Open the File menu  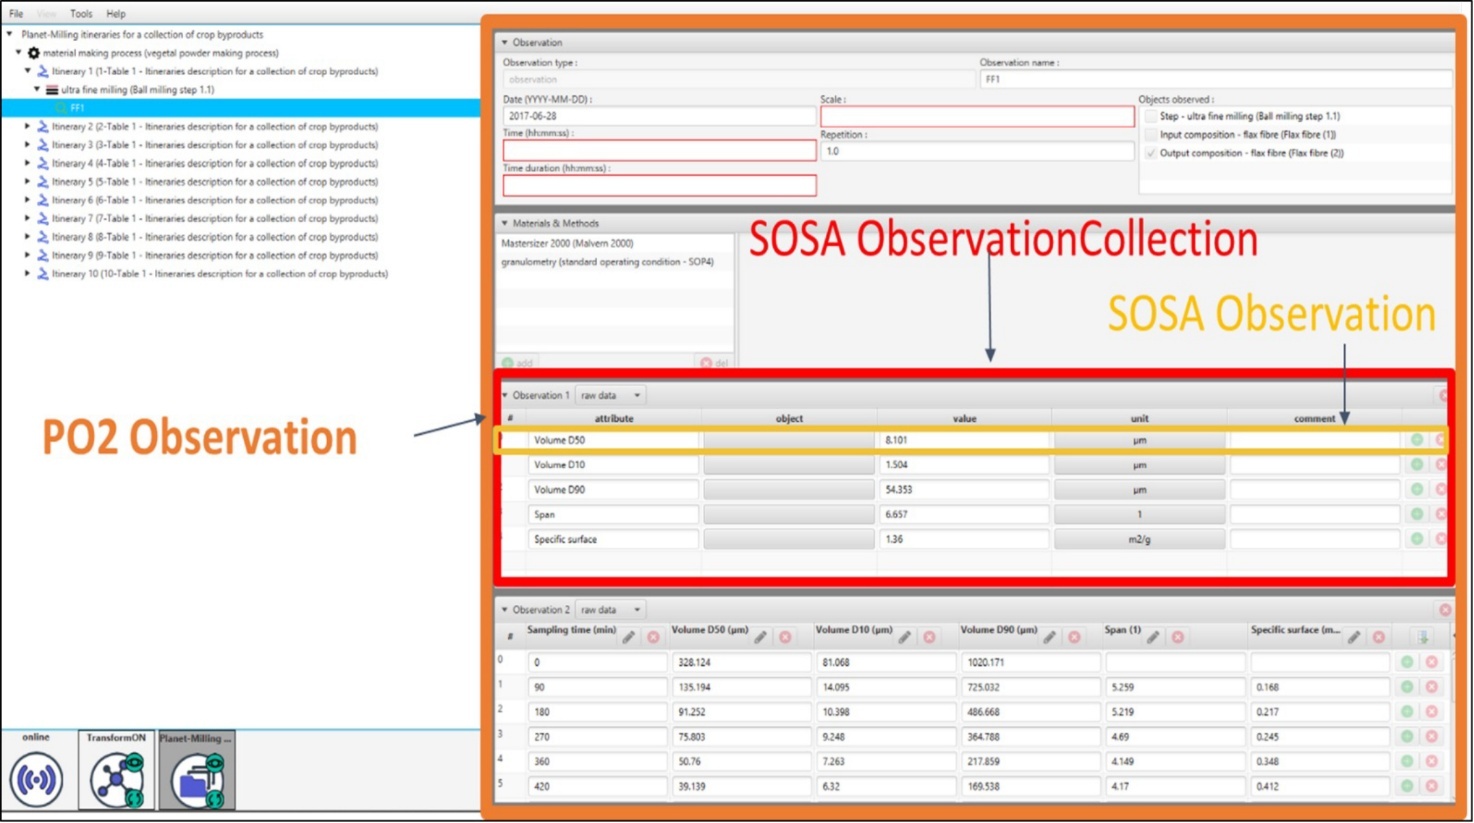(16, 14)
